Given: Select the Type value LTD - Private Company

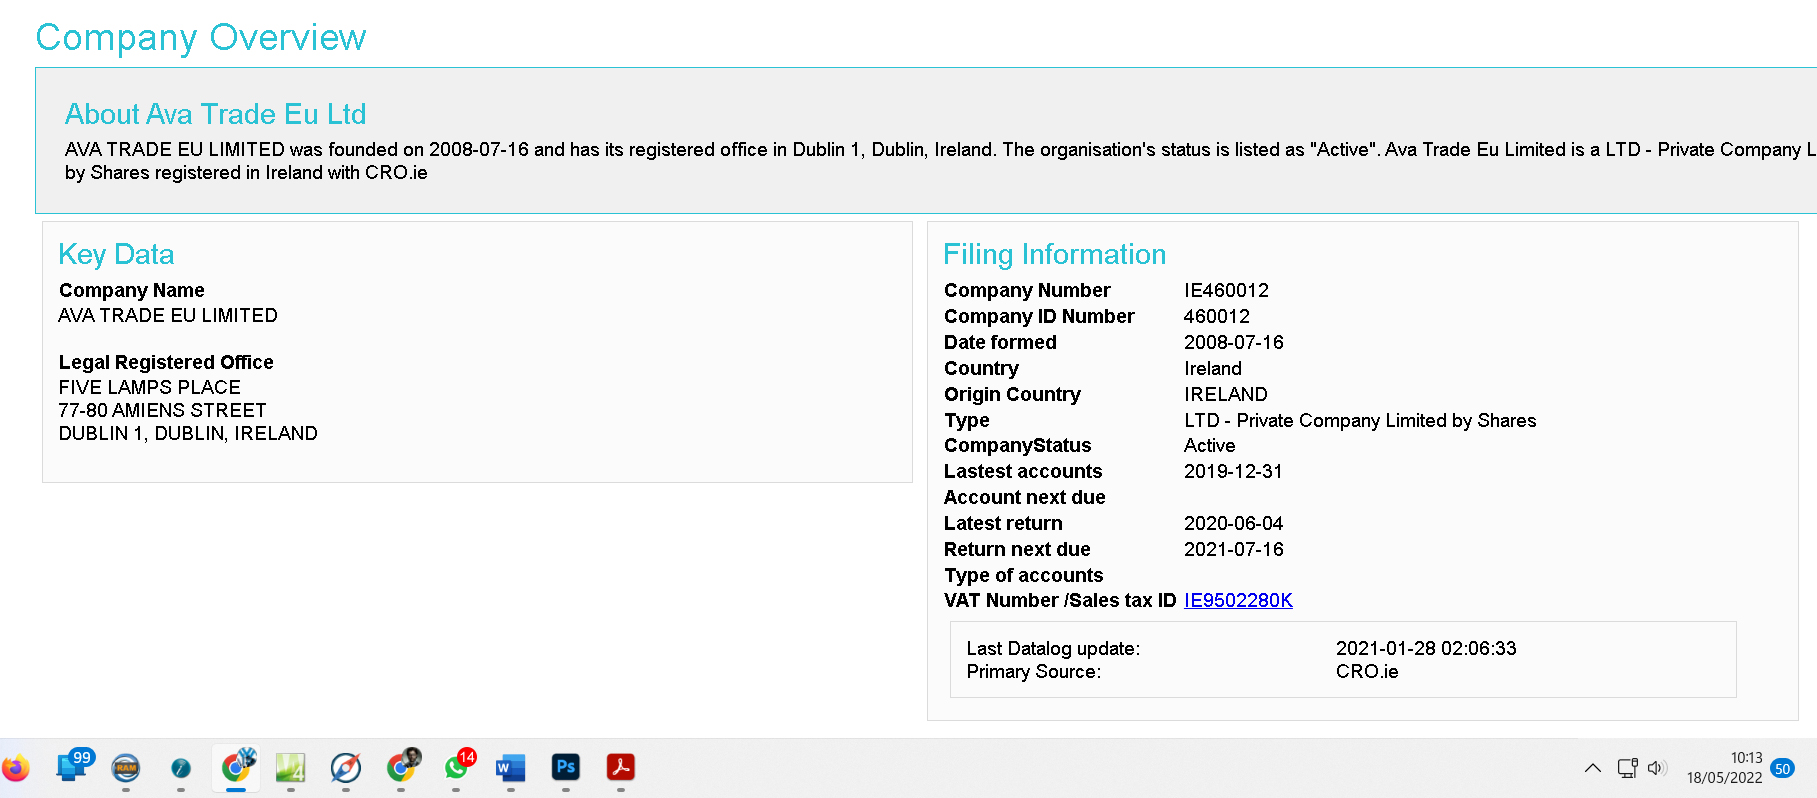Looking at the screenshot, I should click(x=1360, y=420).
